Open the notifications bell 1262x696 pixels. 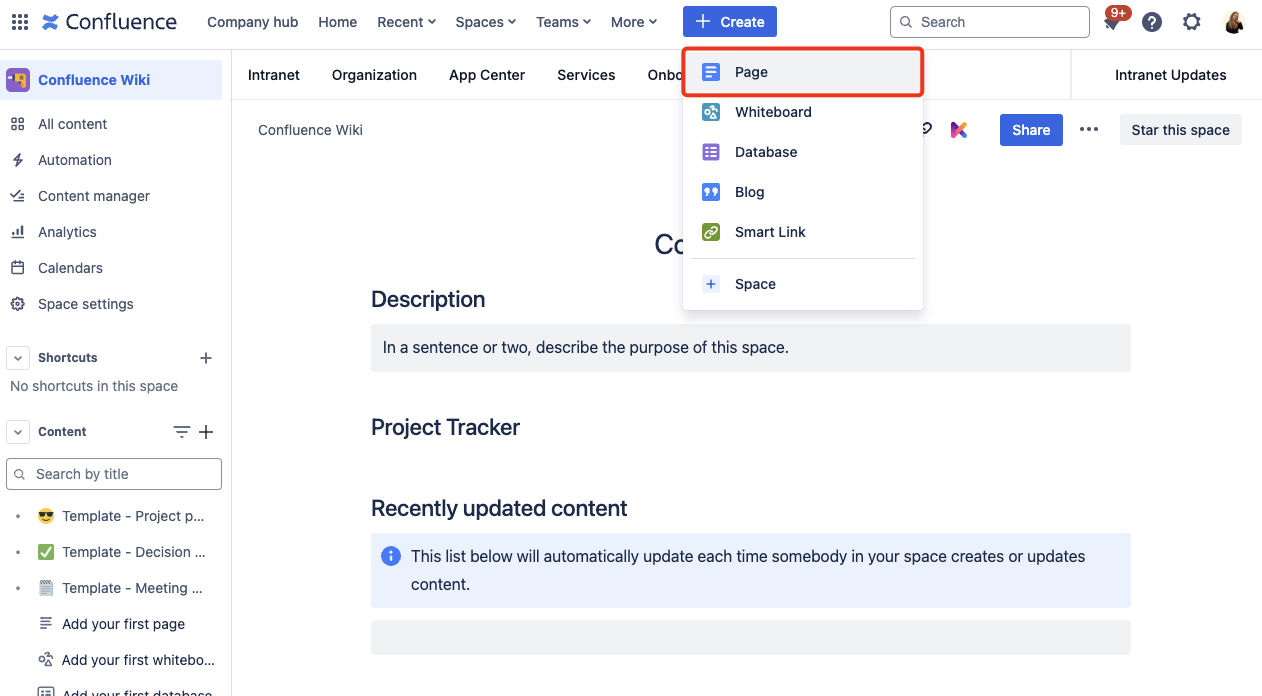point(1111,21)
